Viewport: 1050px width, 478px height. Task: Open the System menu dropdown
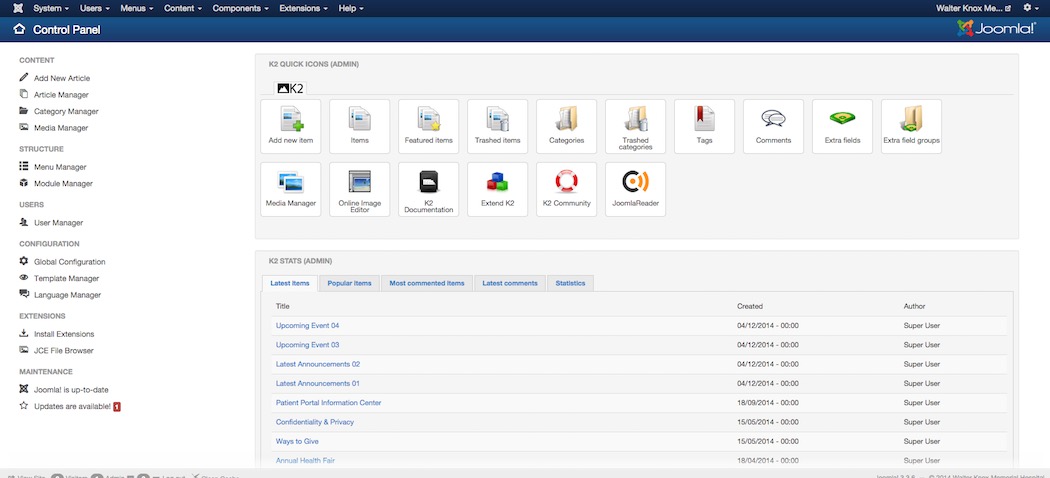point(51,8)
